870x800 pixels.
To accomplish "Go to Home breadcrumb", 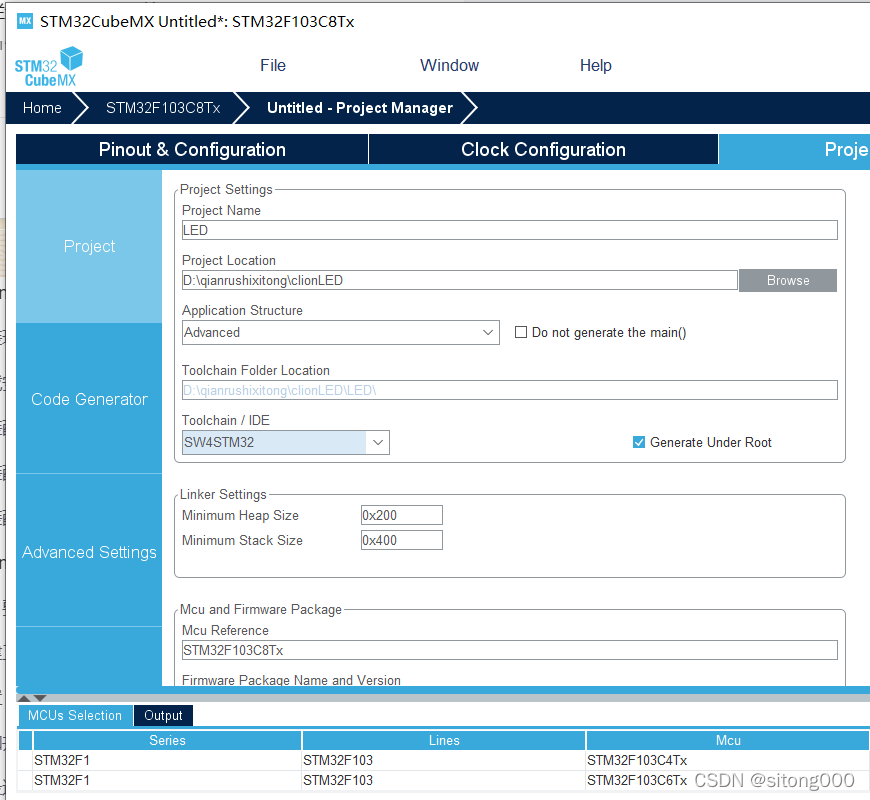I will [42, 108].
